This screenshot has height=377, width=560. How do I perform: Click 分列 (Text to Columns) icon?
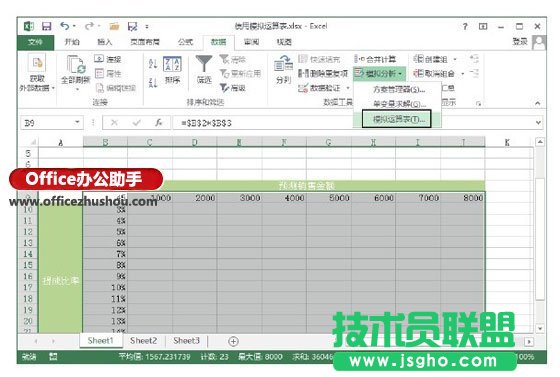(x=283, y=70)
